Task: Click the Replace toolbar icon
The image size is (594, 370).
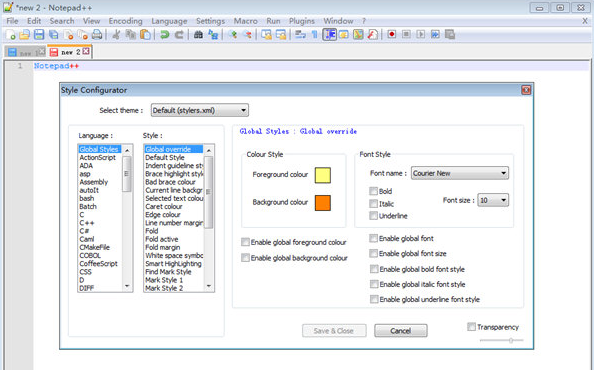Action: pos(213,35)
